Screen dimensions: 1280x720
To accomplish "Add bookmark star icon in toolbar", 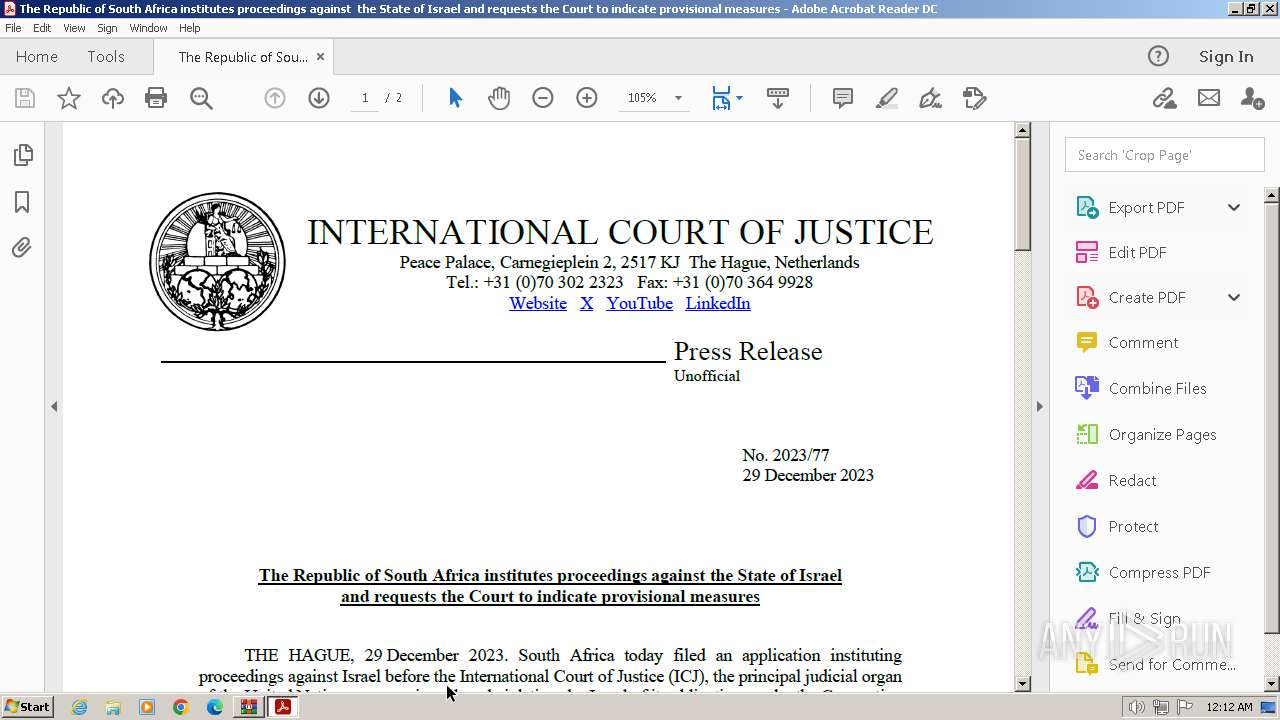I will tap(69, 98).
